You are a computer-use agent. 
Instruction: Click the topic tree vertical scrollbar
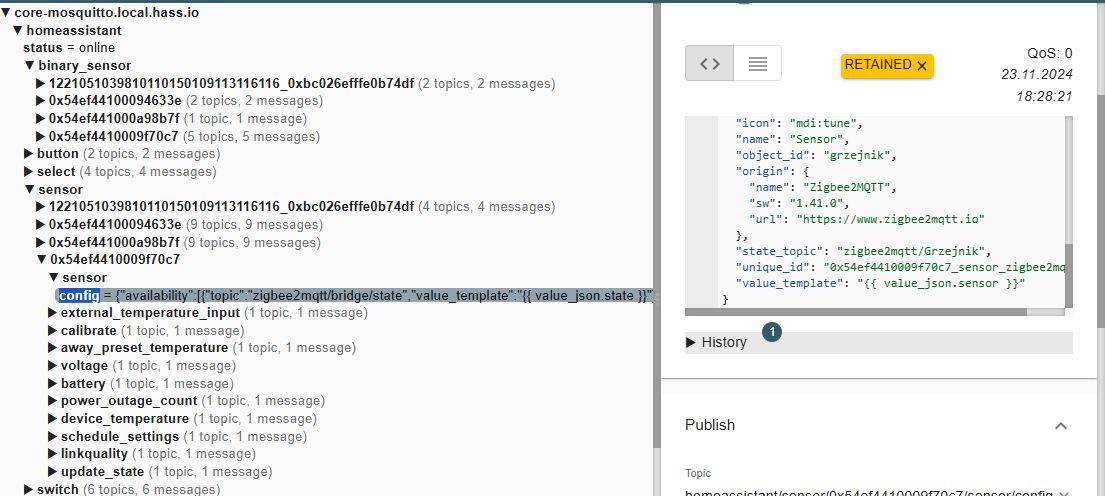657,225
